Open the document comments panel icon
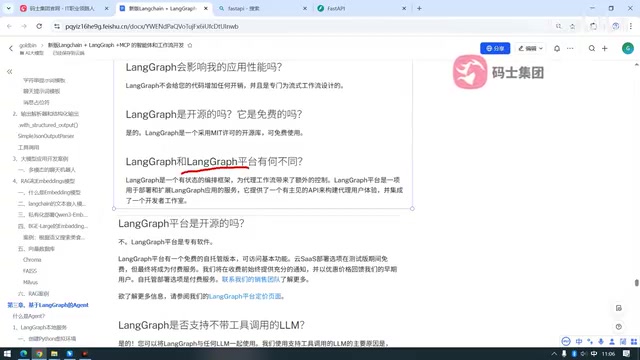 tap(619, 308)
